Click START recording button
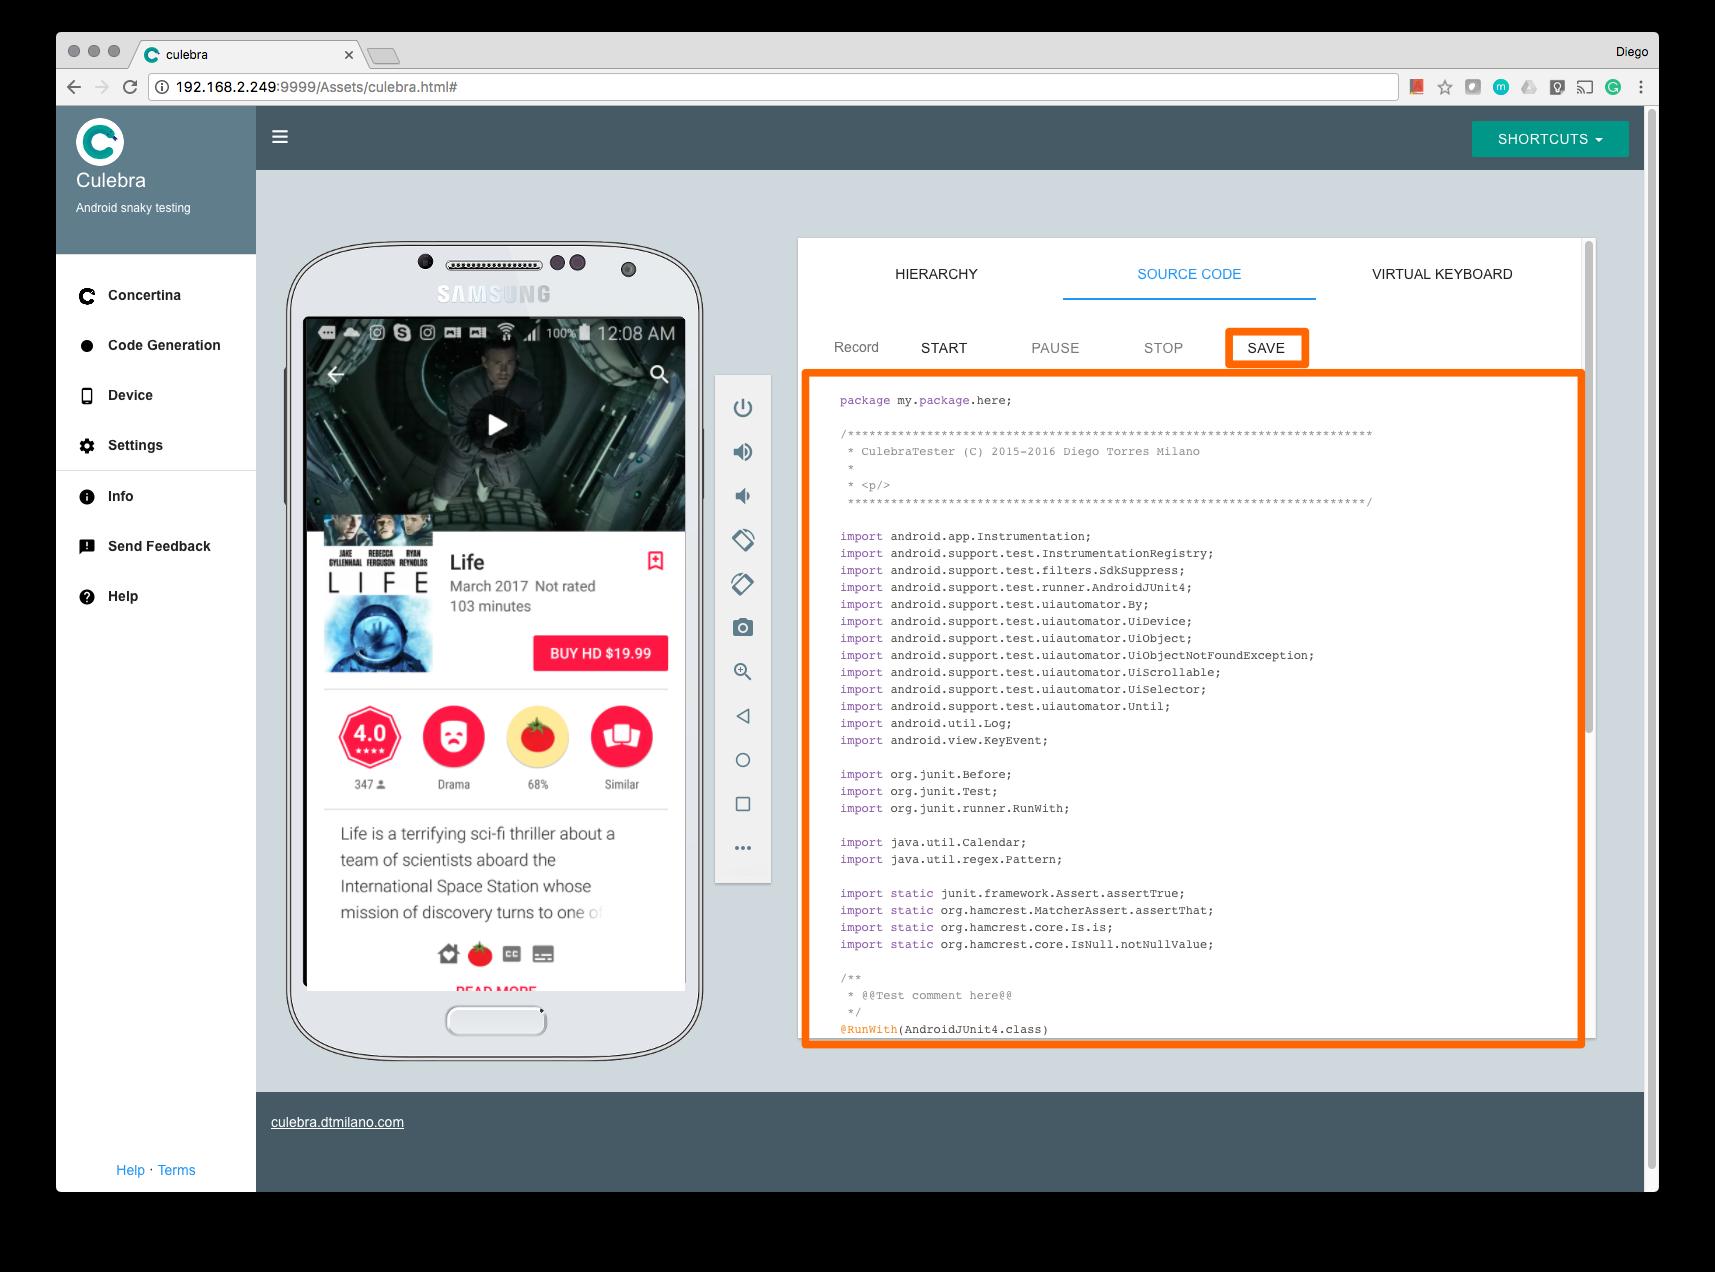The height and width of the screenshot is (1272, 1715). (944, 348)
